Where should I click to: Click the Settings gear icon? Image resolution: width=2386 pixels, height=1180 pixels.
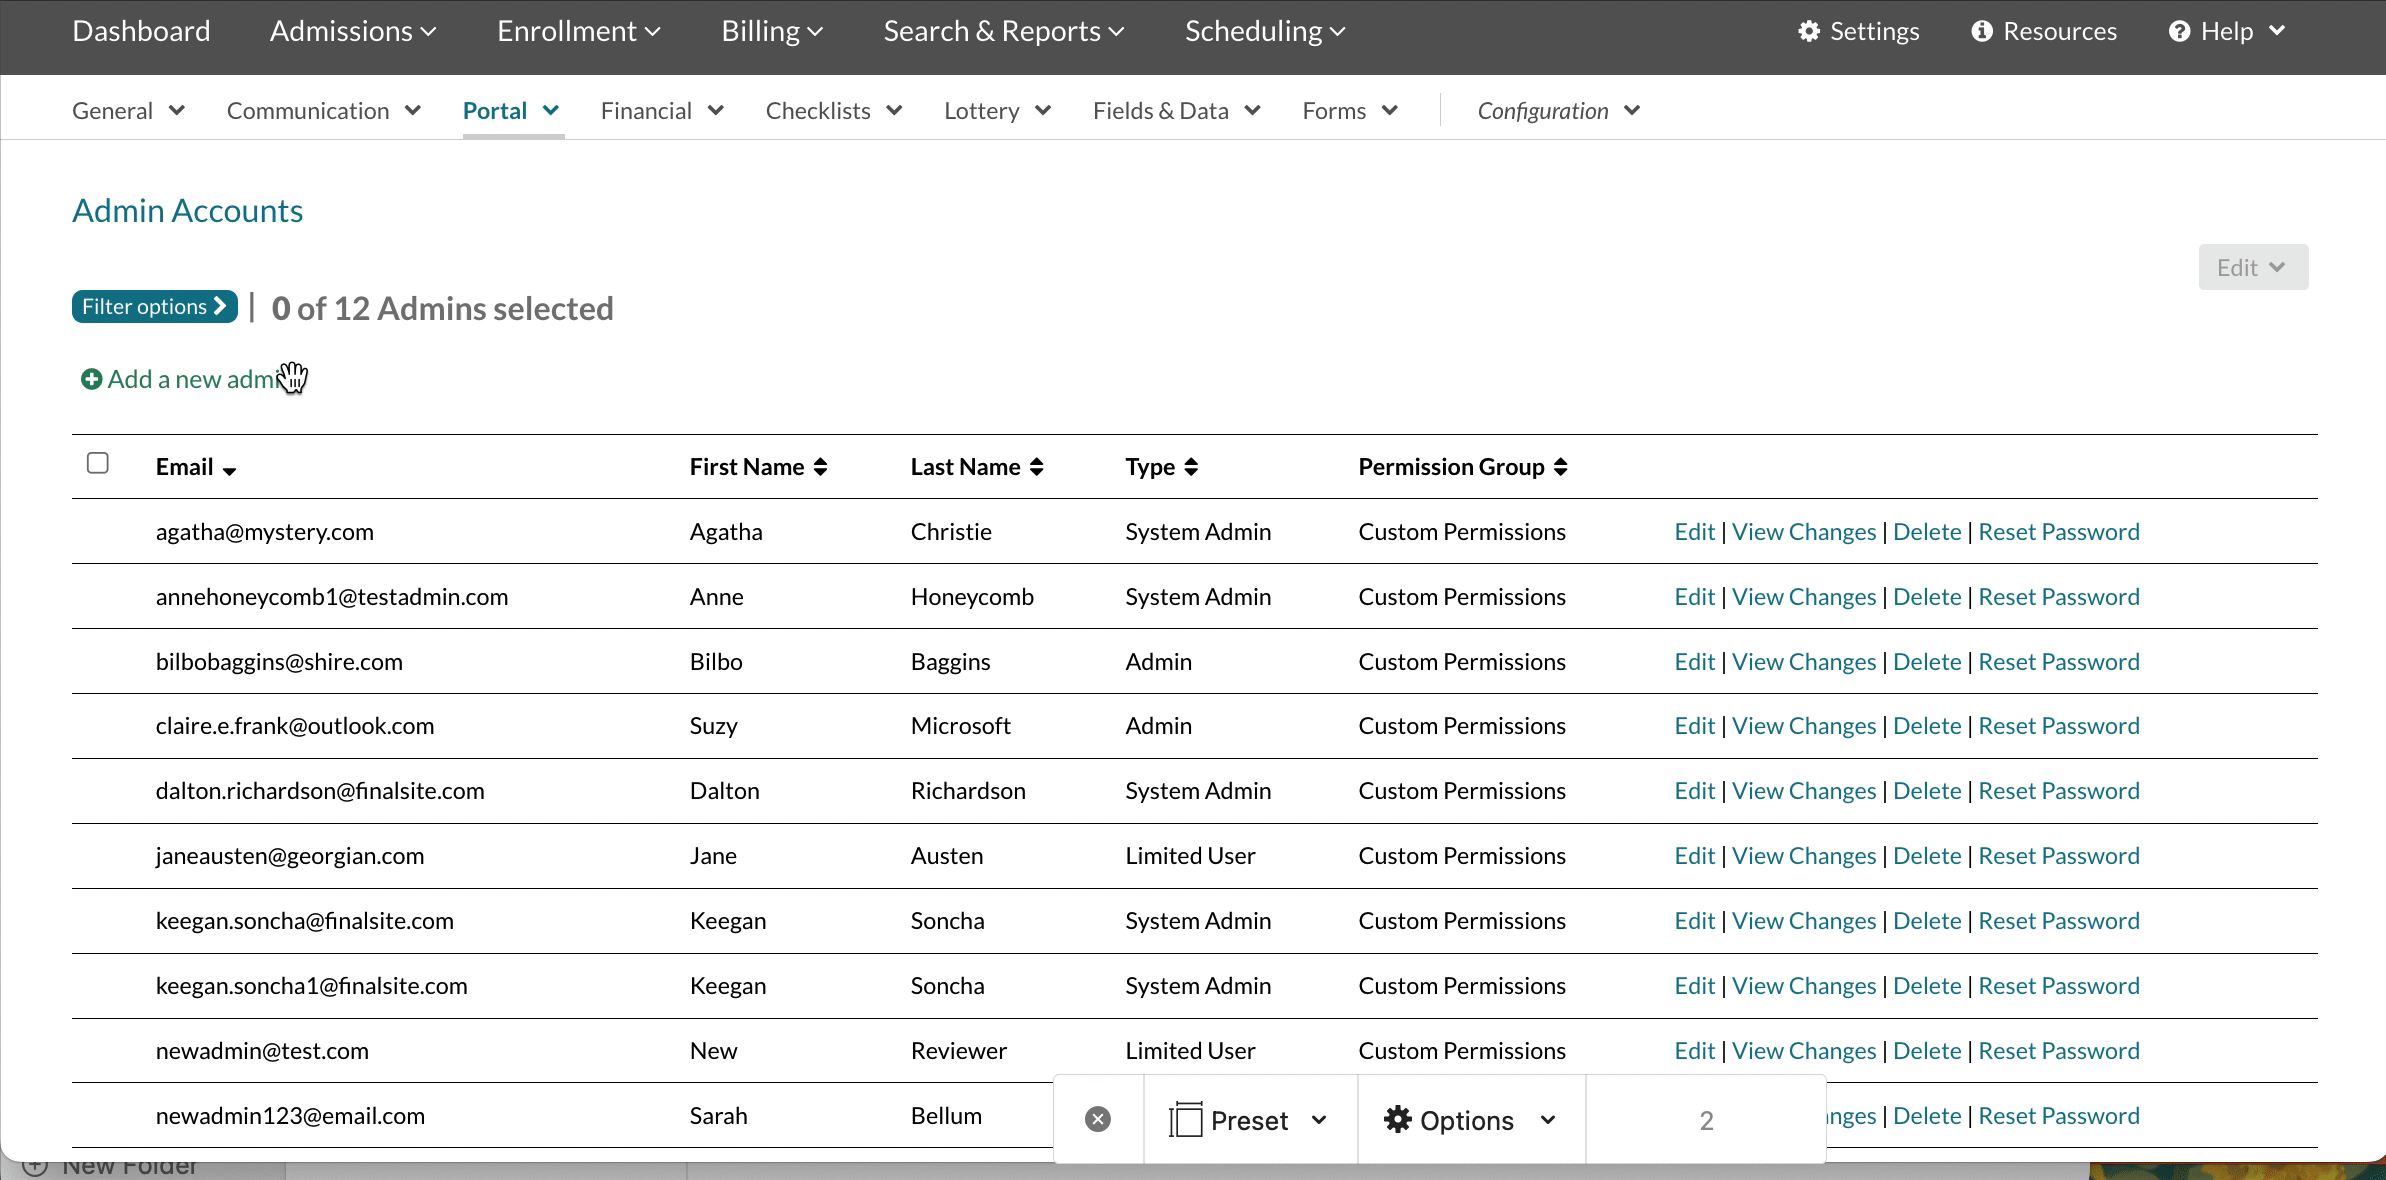click(1808, 31)
